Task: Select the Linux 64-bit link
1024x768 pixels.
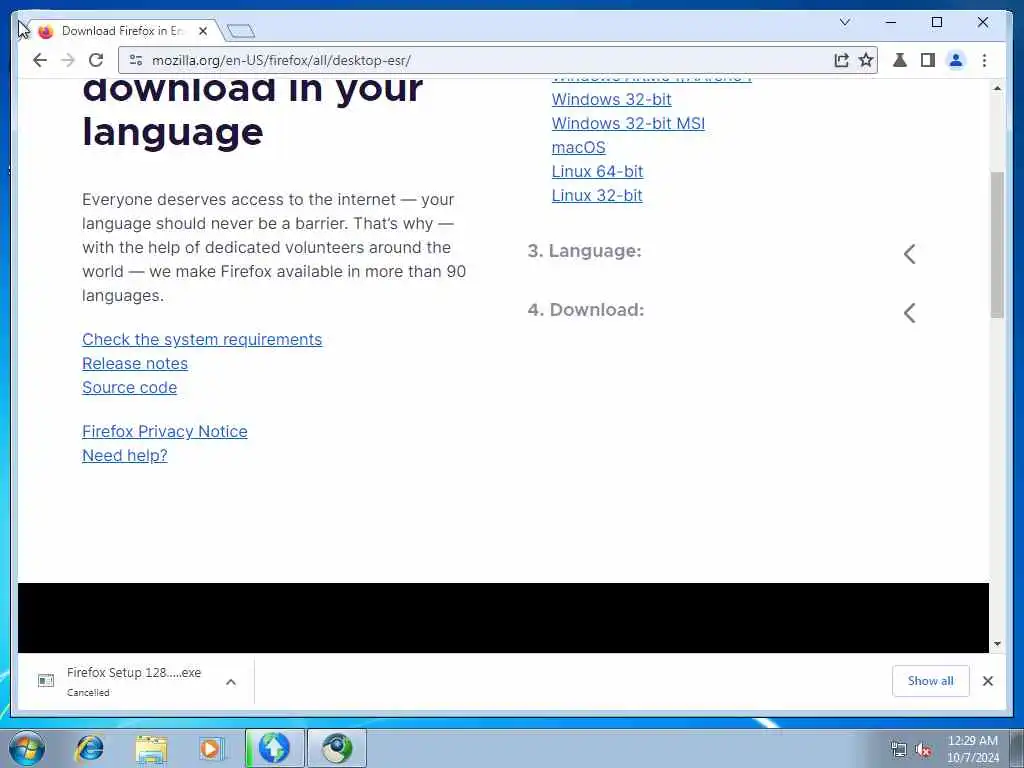Action: [x=598, y=171]
